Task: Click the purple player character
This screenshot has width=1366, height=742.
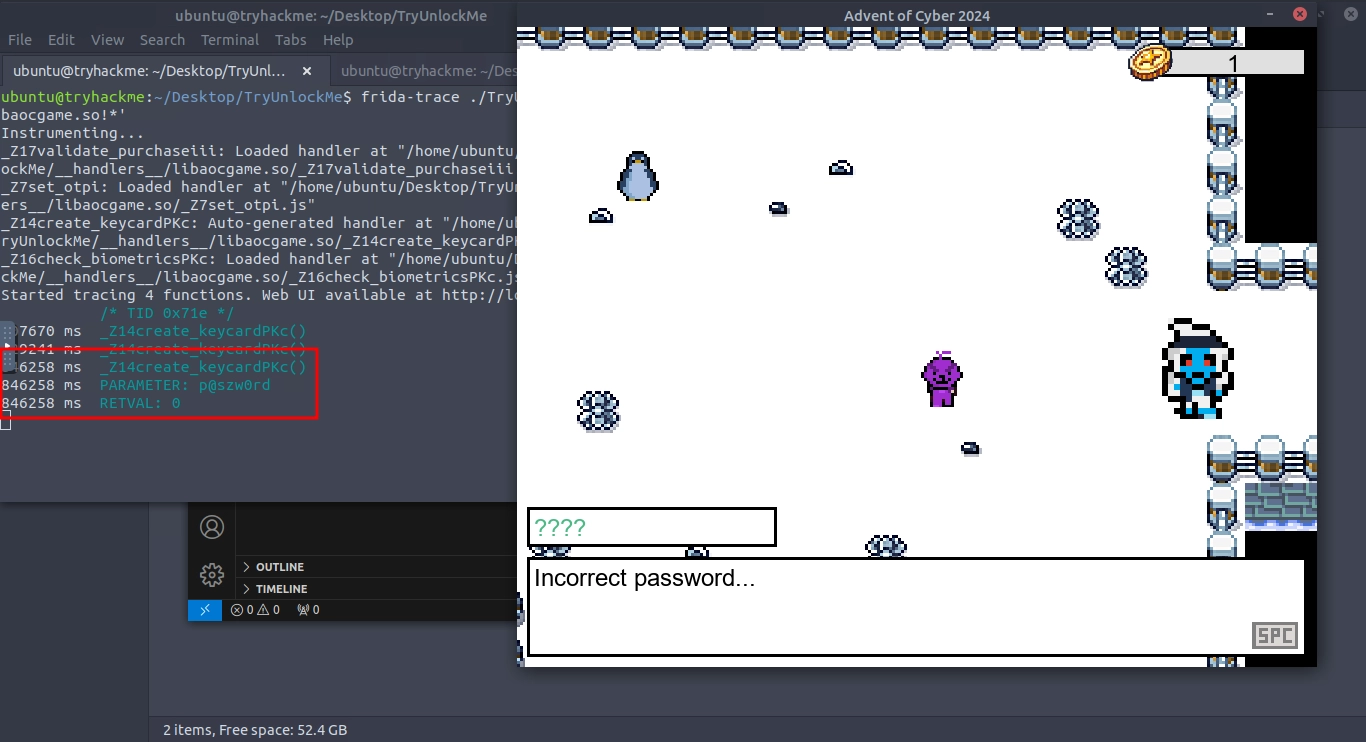Action: (x=941, y=379)
